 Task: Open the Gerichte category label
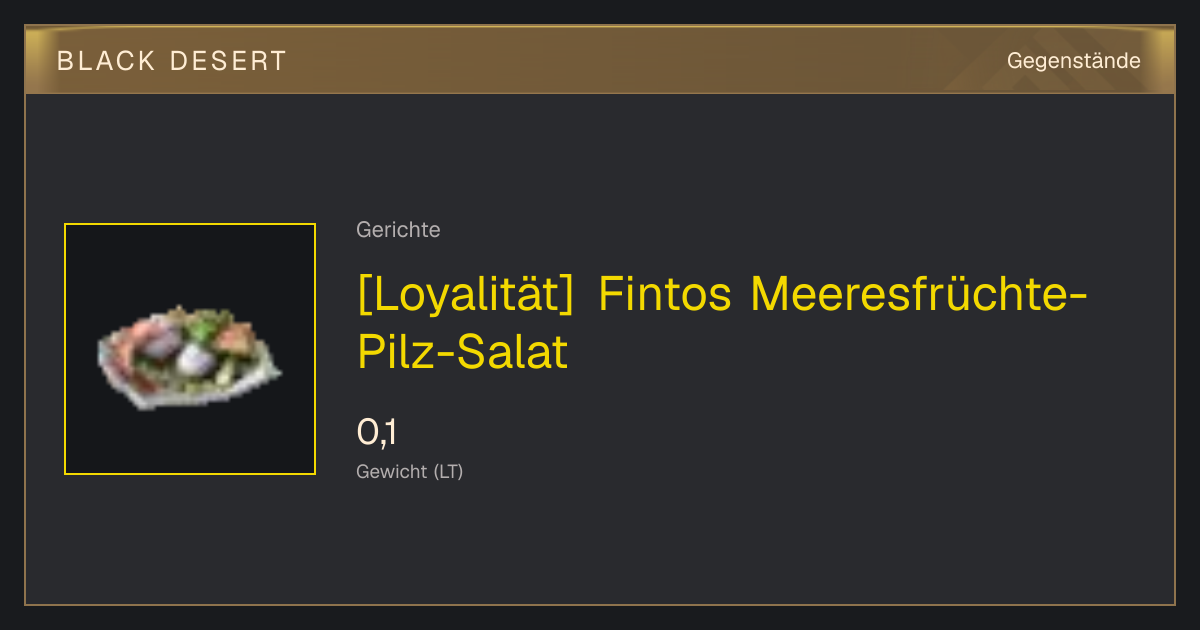pyautogui.click(x=398, y=230)
